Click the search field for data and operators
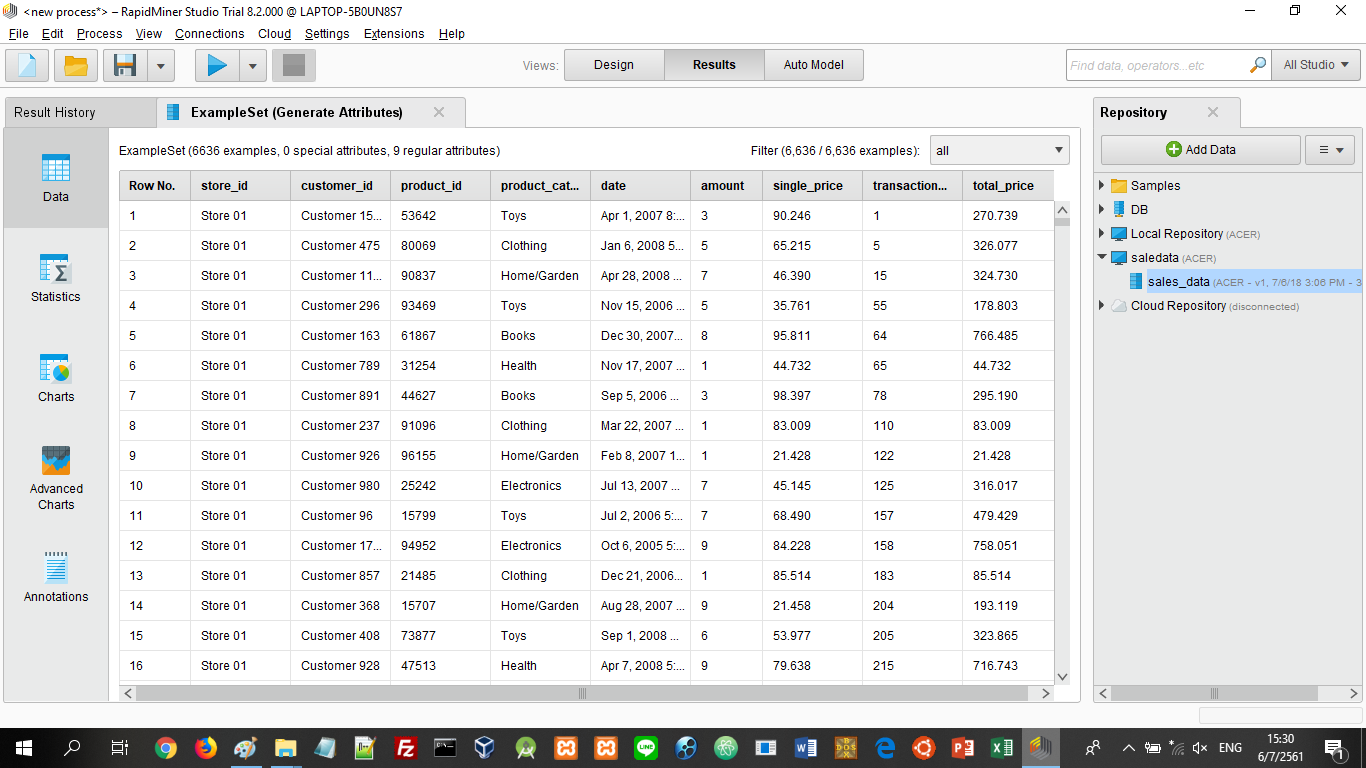Screen dimensions: 1366x768 point(1156,65)
